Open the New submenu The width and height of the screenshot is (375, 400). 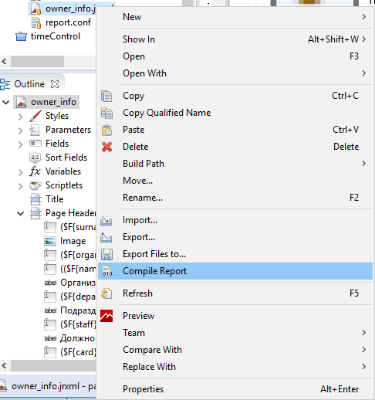235,17
